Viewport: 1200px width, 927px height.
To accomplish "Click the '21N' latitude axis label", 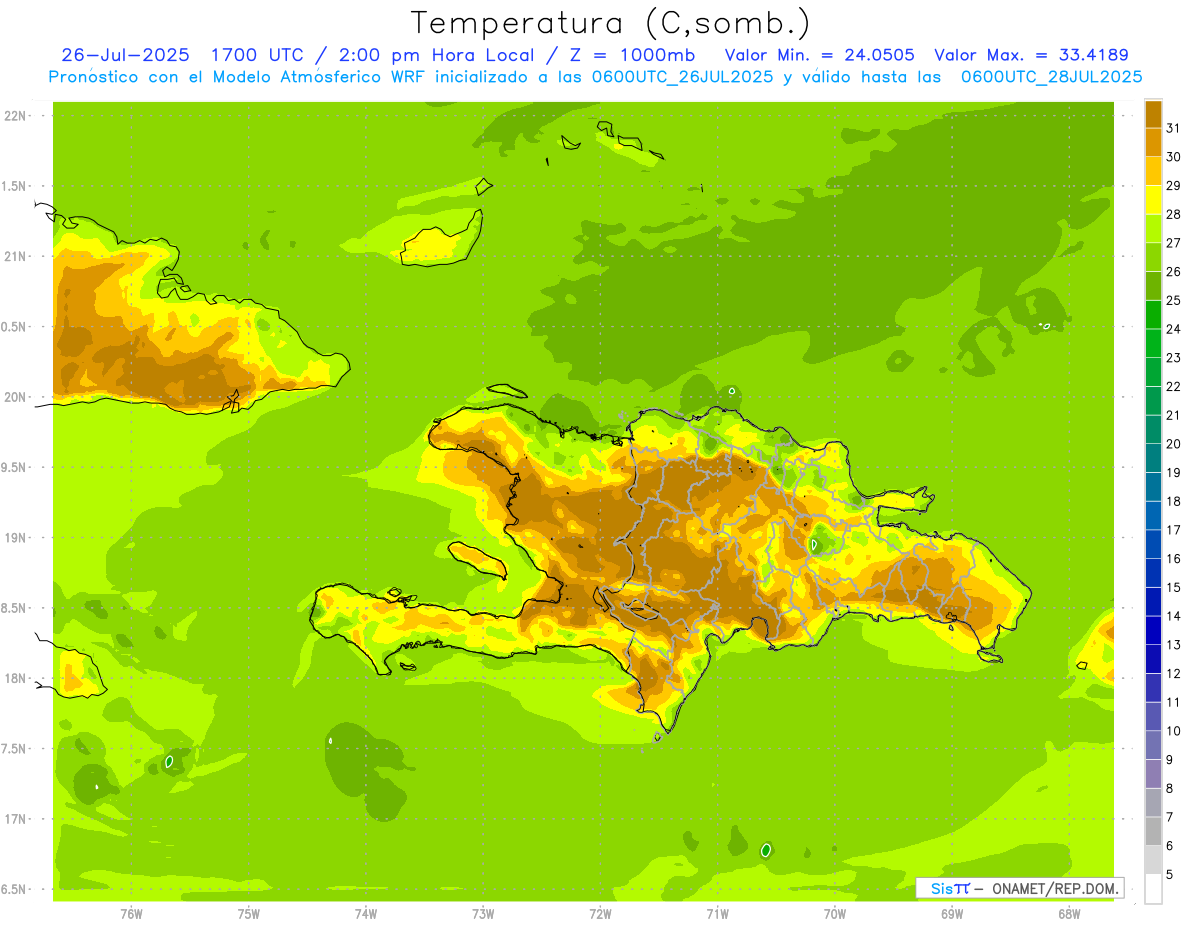I will pos(14,256).
